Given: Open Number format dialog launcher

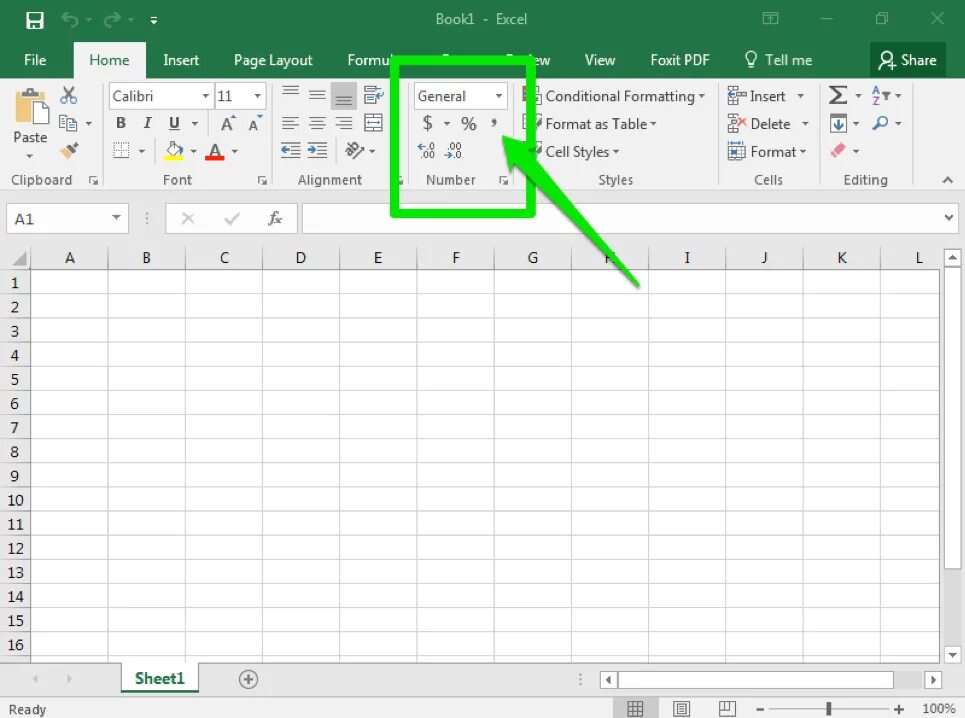Looking at the screenshot, I should point(503,180).
